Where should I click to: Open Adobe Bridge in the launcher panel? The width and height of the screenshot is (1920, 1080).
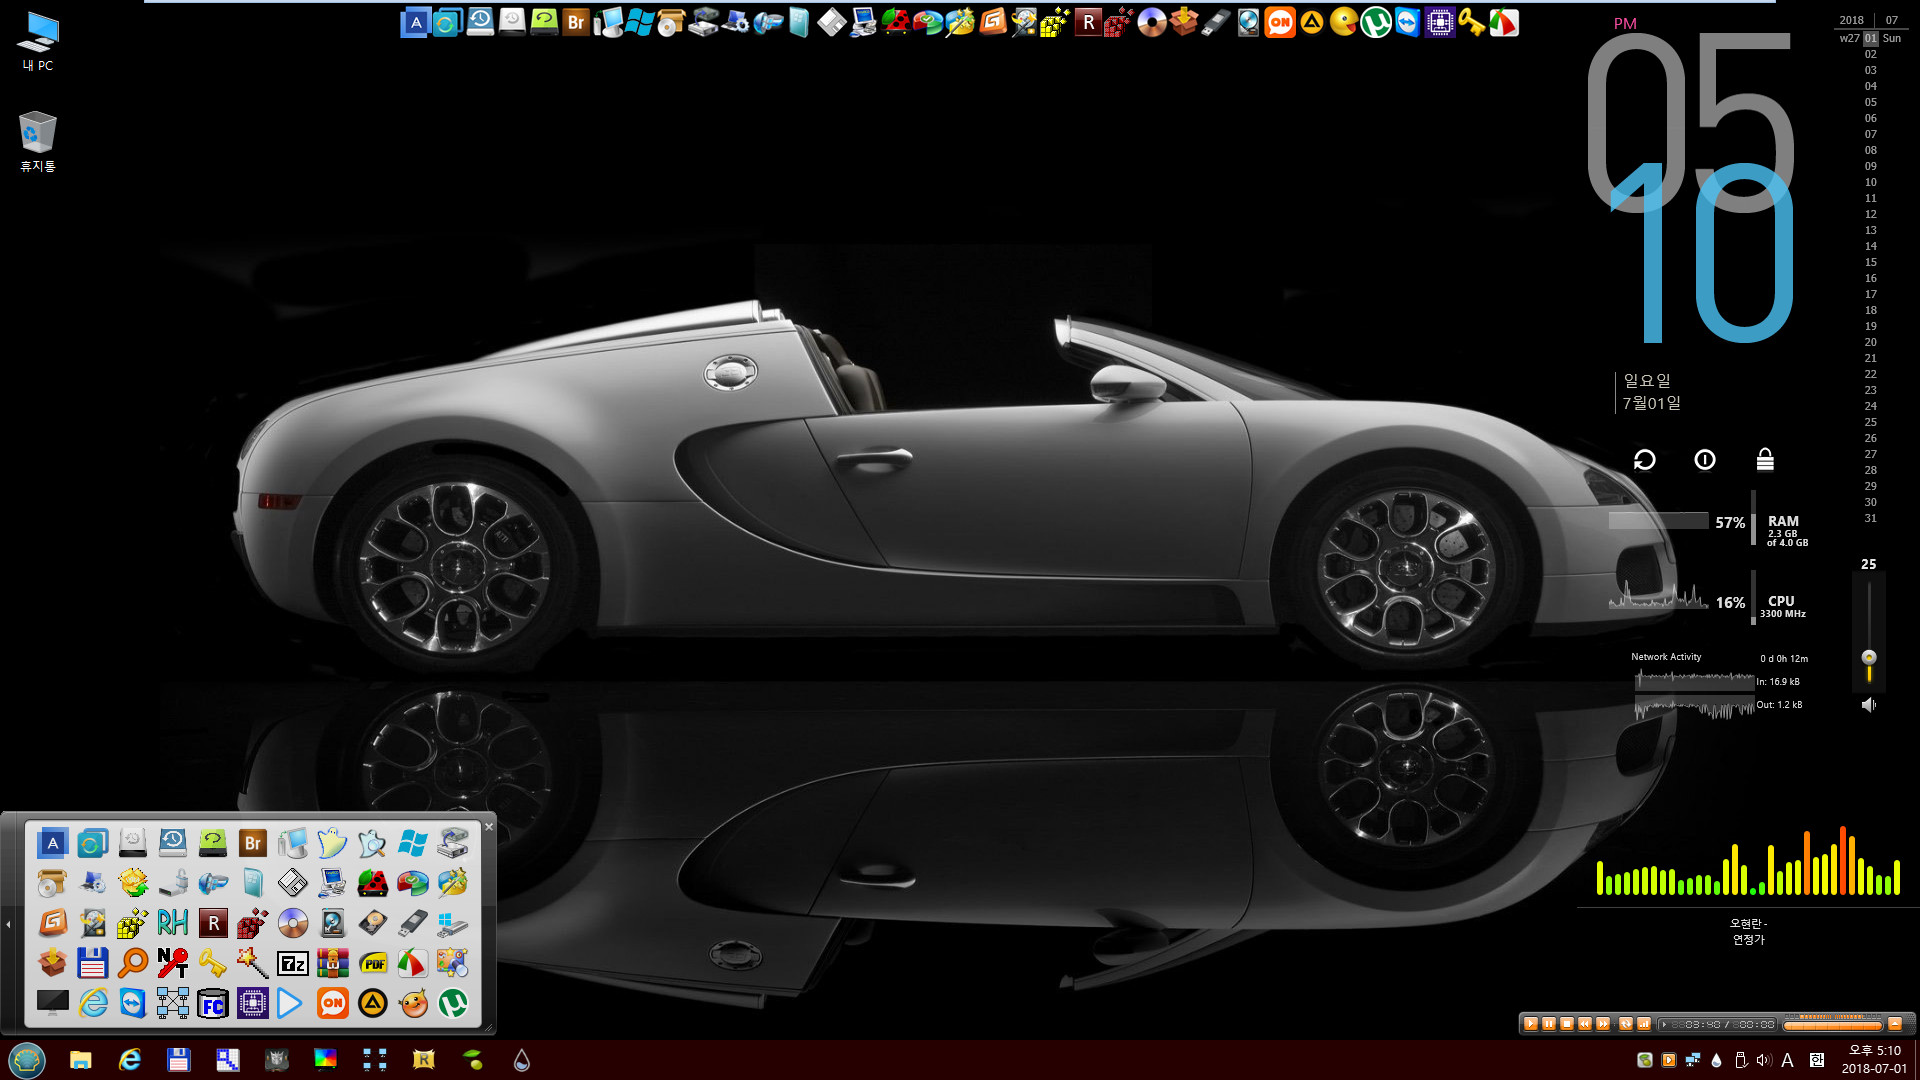click(253, 843)
